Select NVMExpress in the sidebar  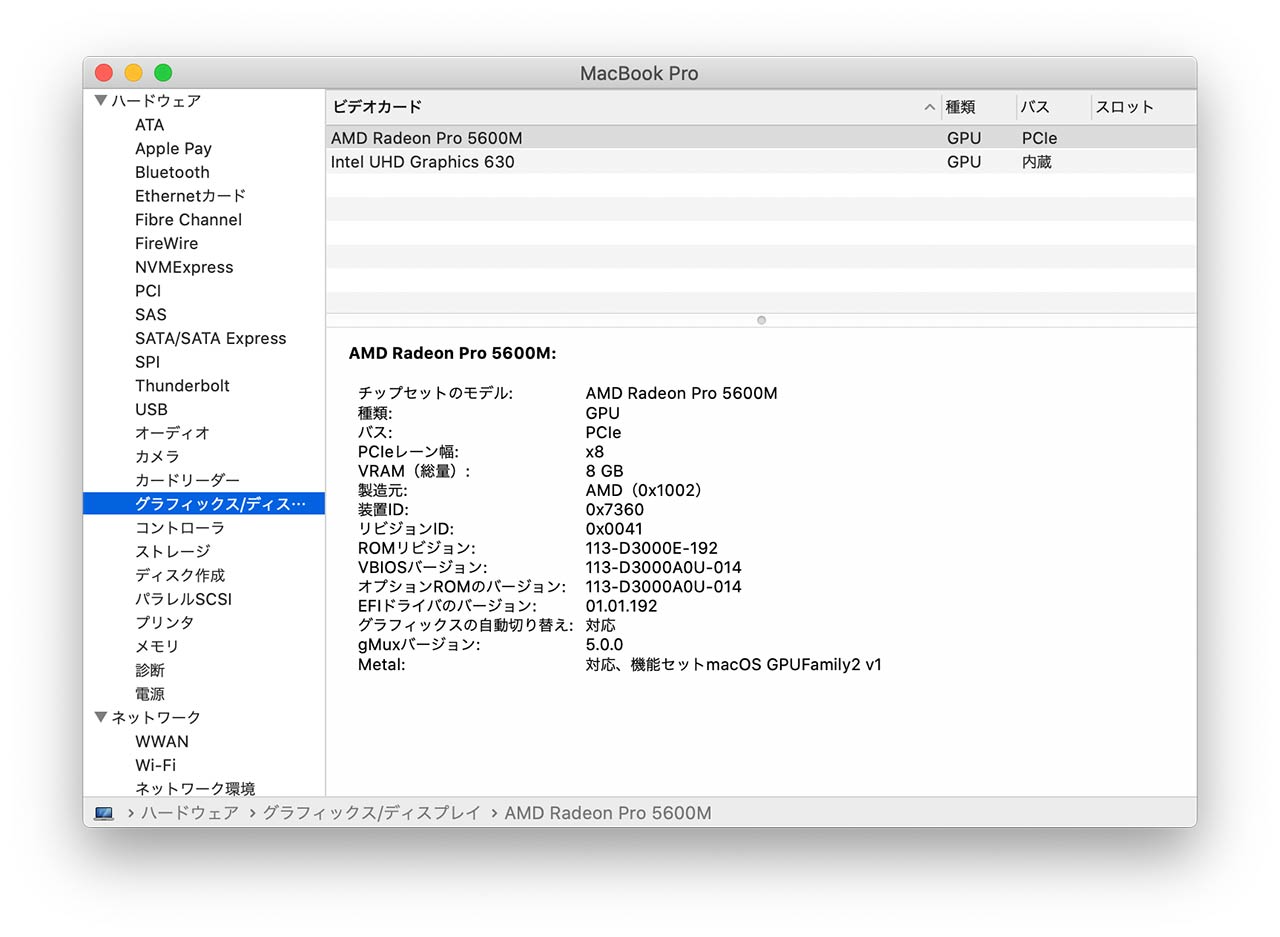click(184, 267)
